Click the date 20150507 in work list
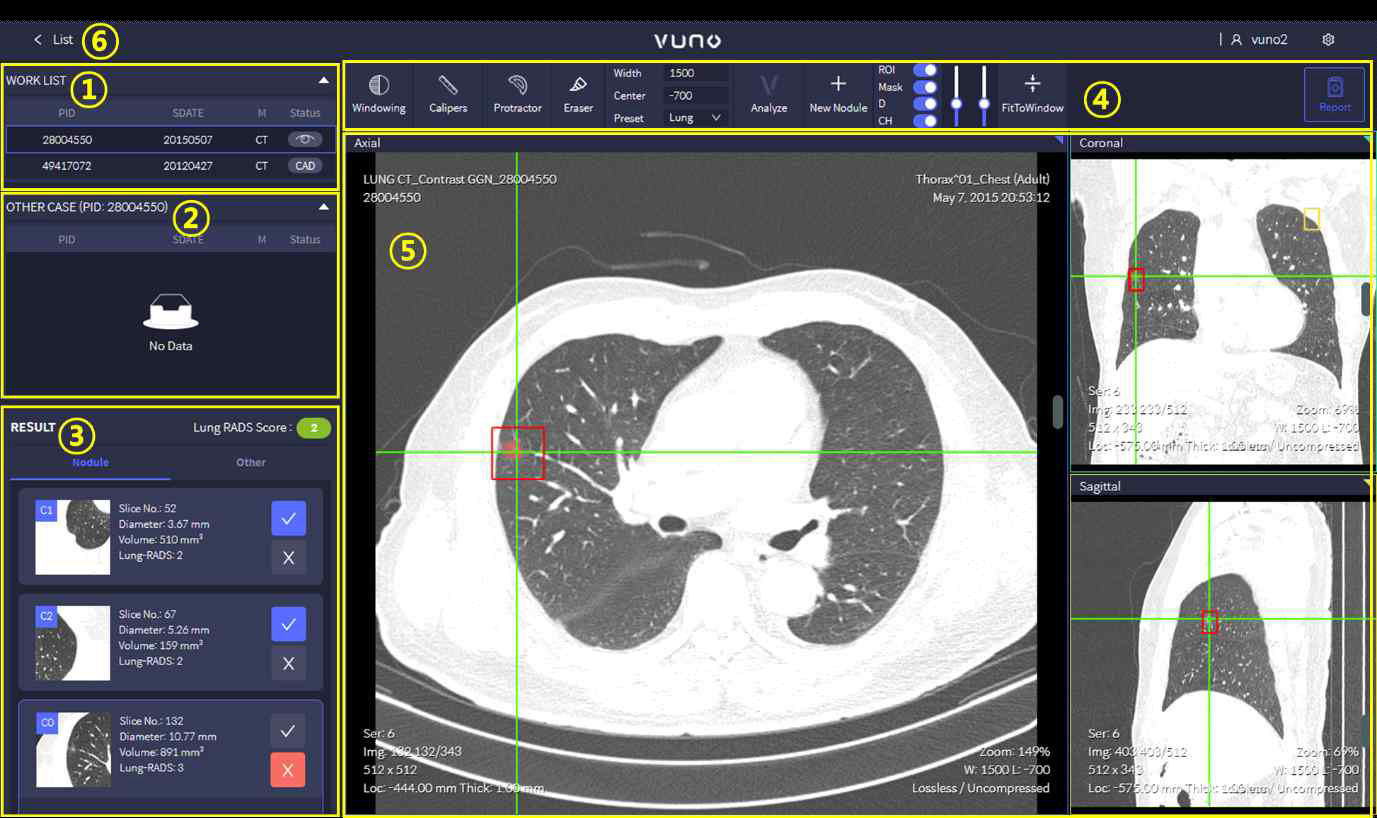Image resolution: width=1377 pixels, height=818 pixels. (188, 141)
